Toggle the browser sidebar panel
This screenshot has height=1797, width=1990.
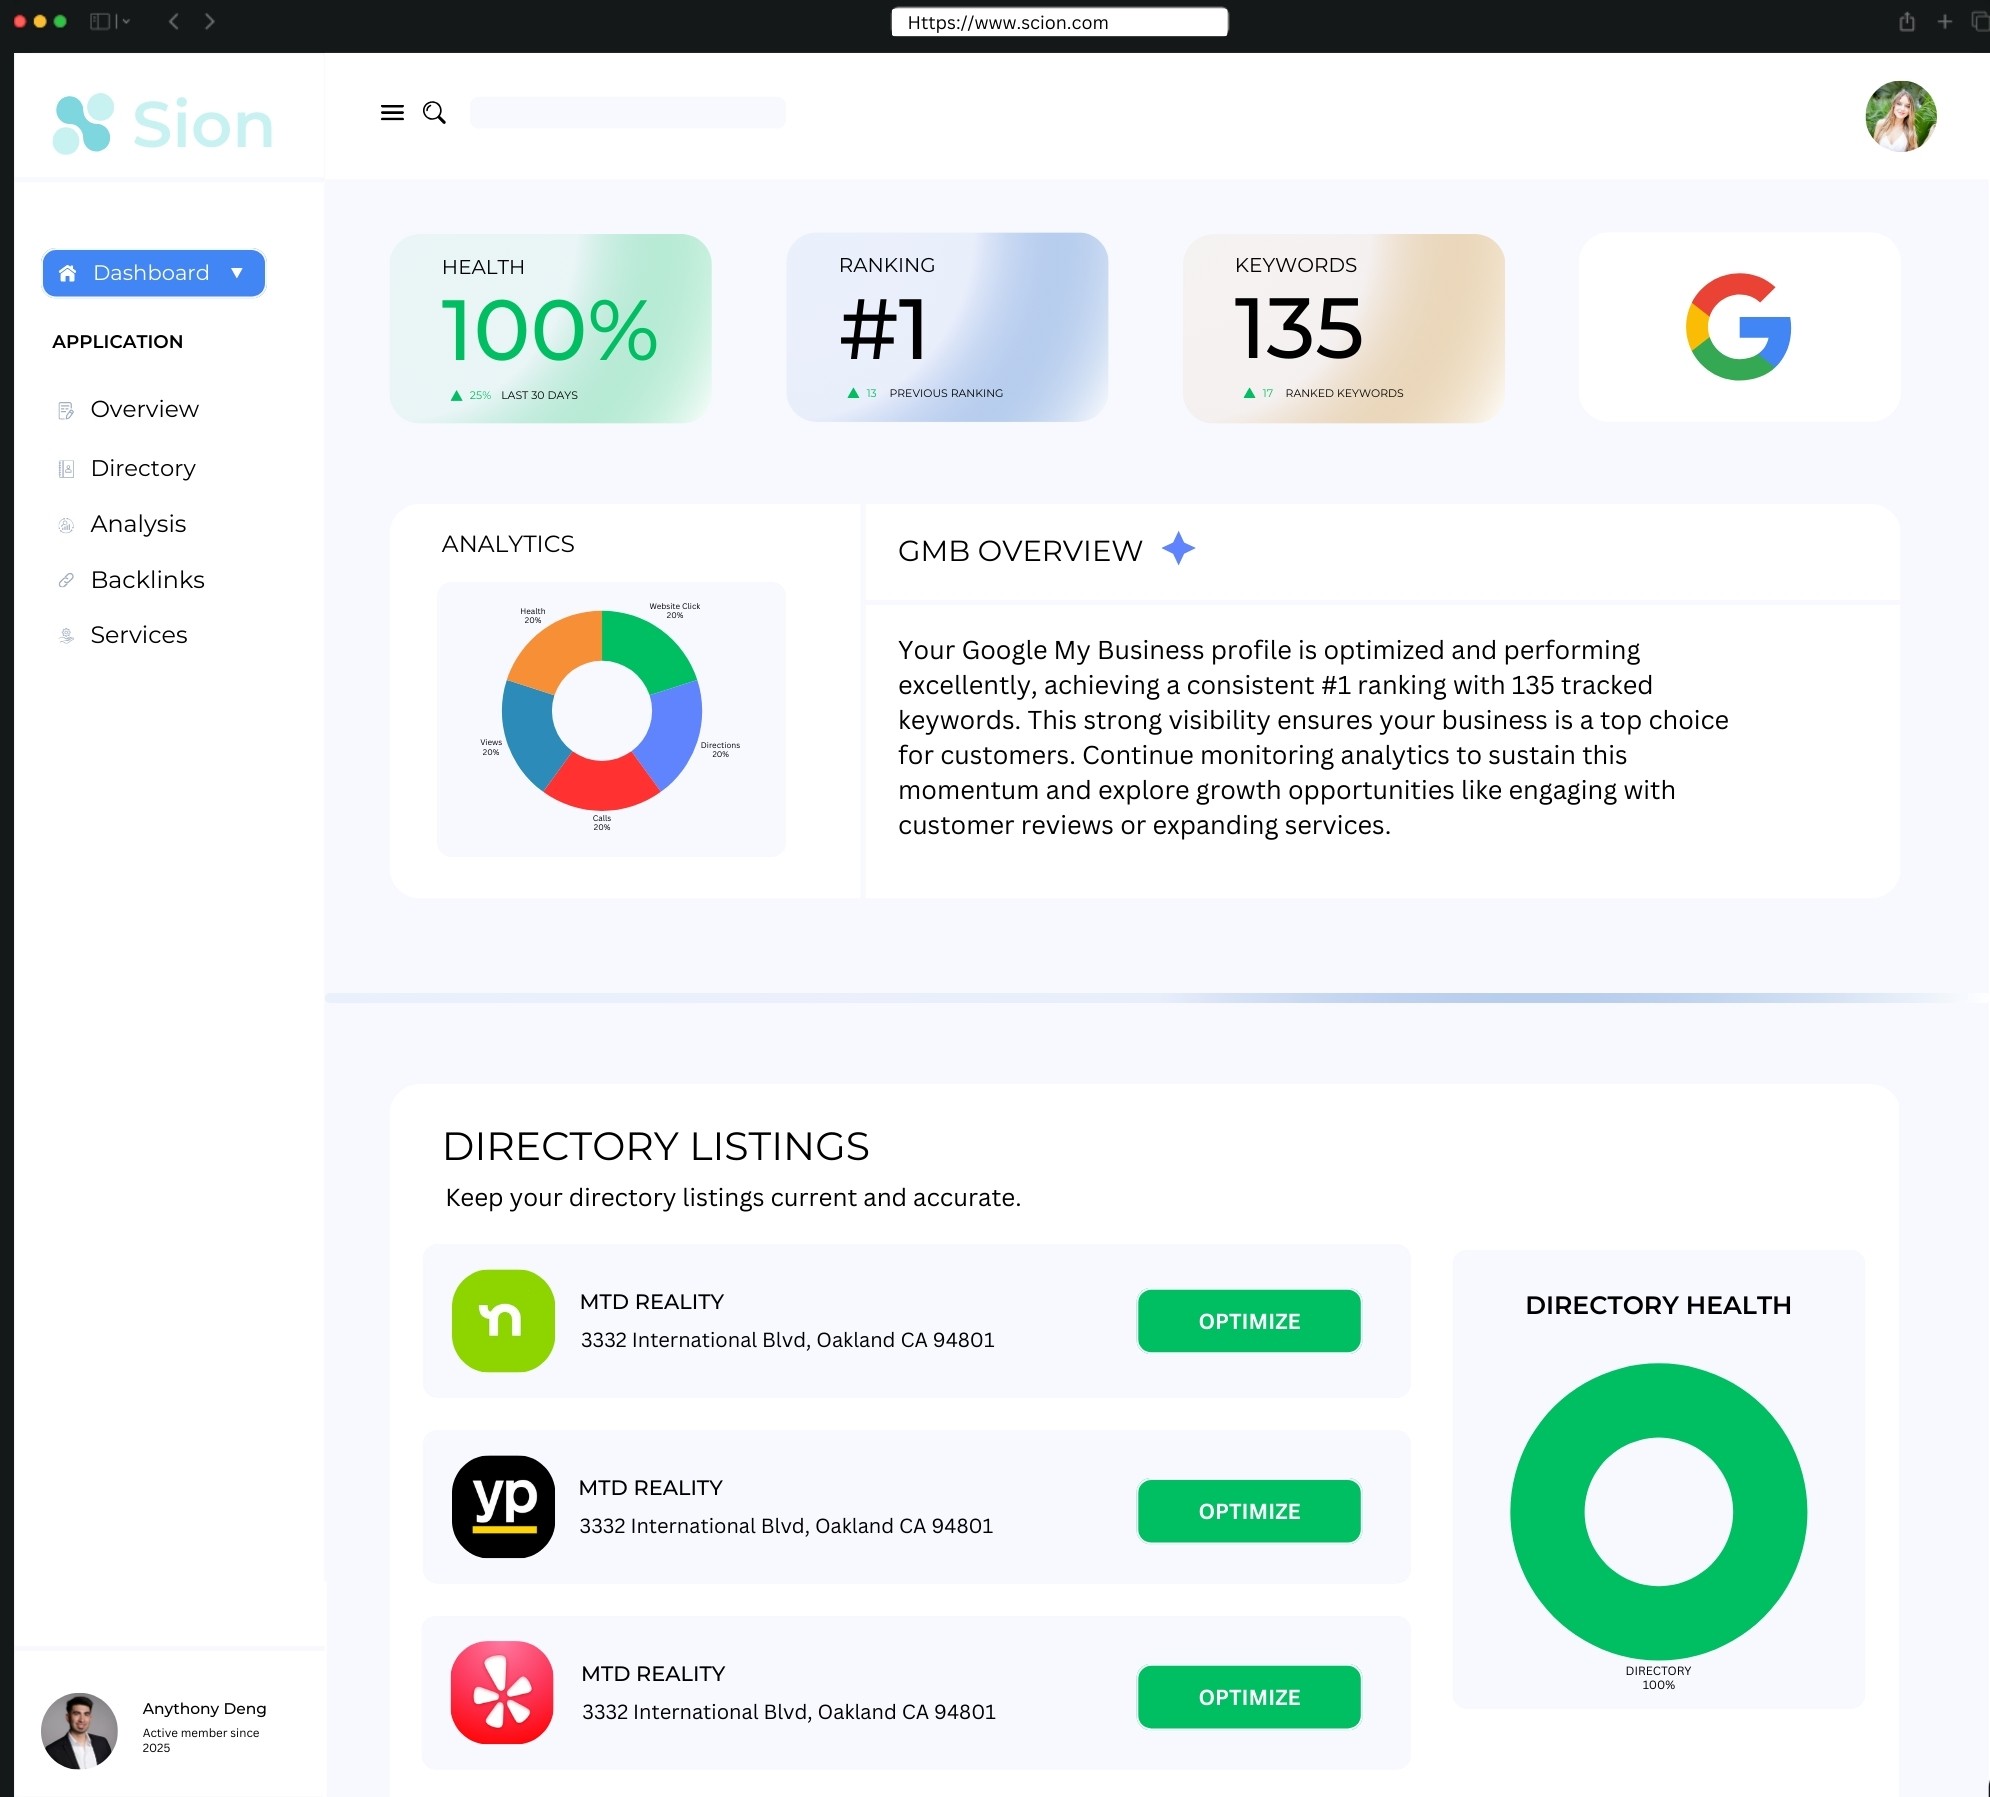pos(100,21)
